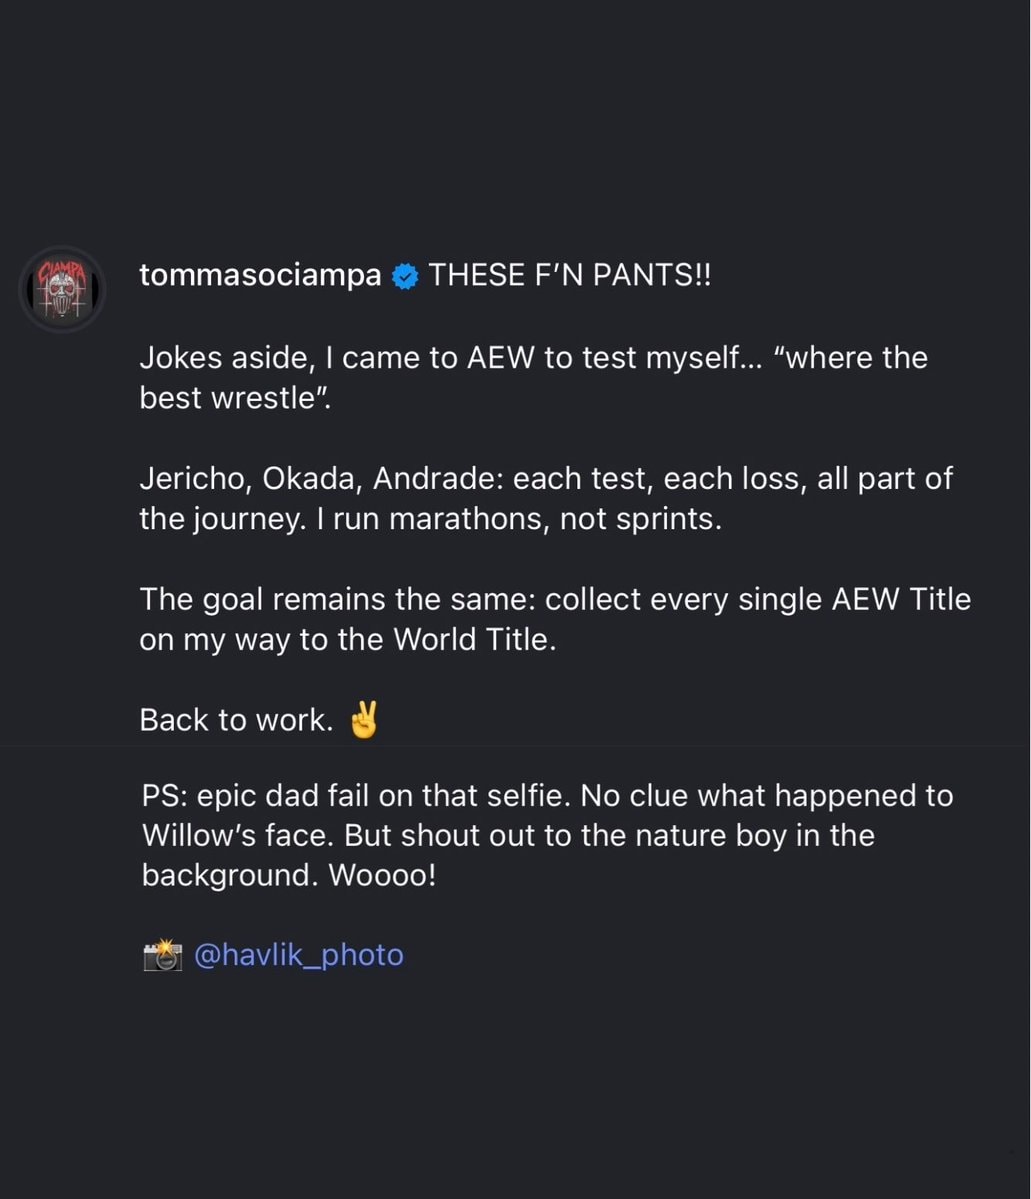Click the peace sign hand emoji

tap(363, 720)
